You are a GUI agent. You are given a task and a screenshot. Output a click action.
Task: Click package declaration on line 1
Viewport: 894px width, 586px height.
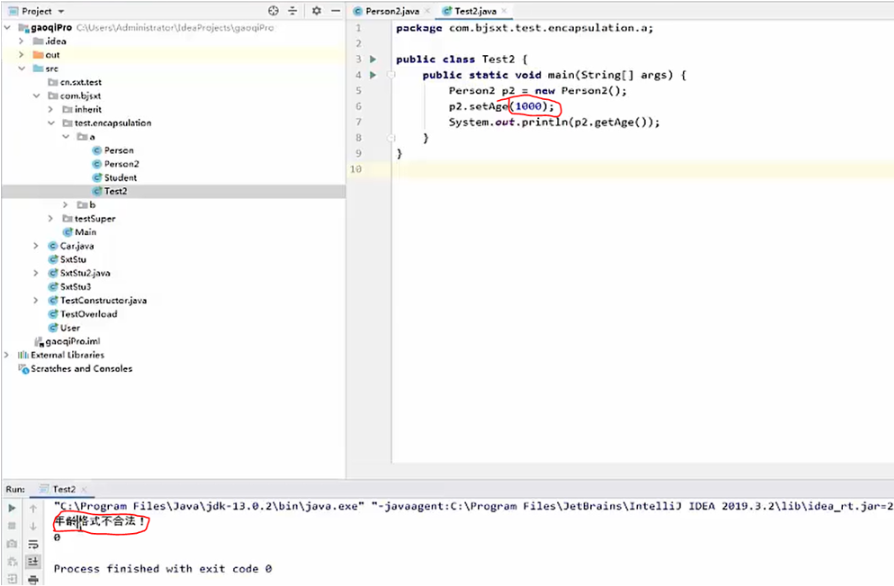click(525, 28)
